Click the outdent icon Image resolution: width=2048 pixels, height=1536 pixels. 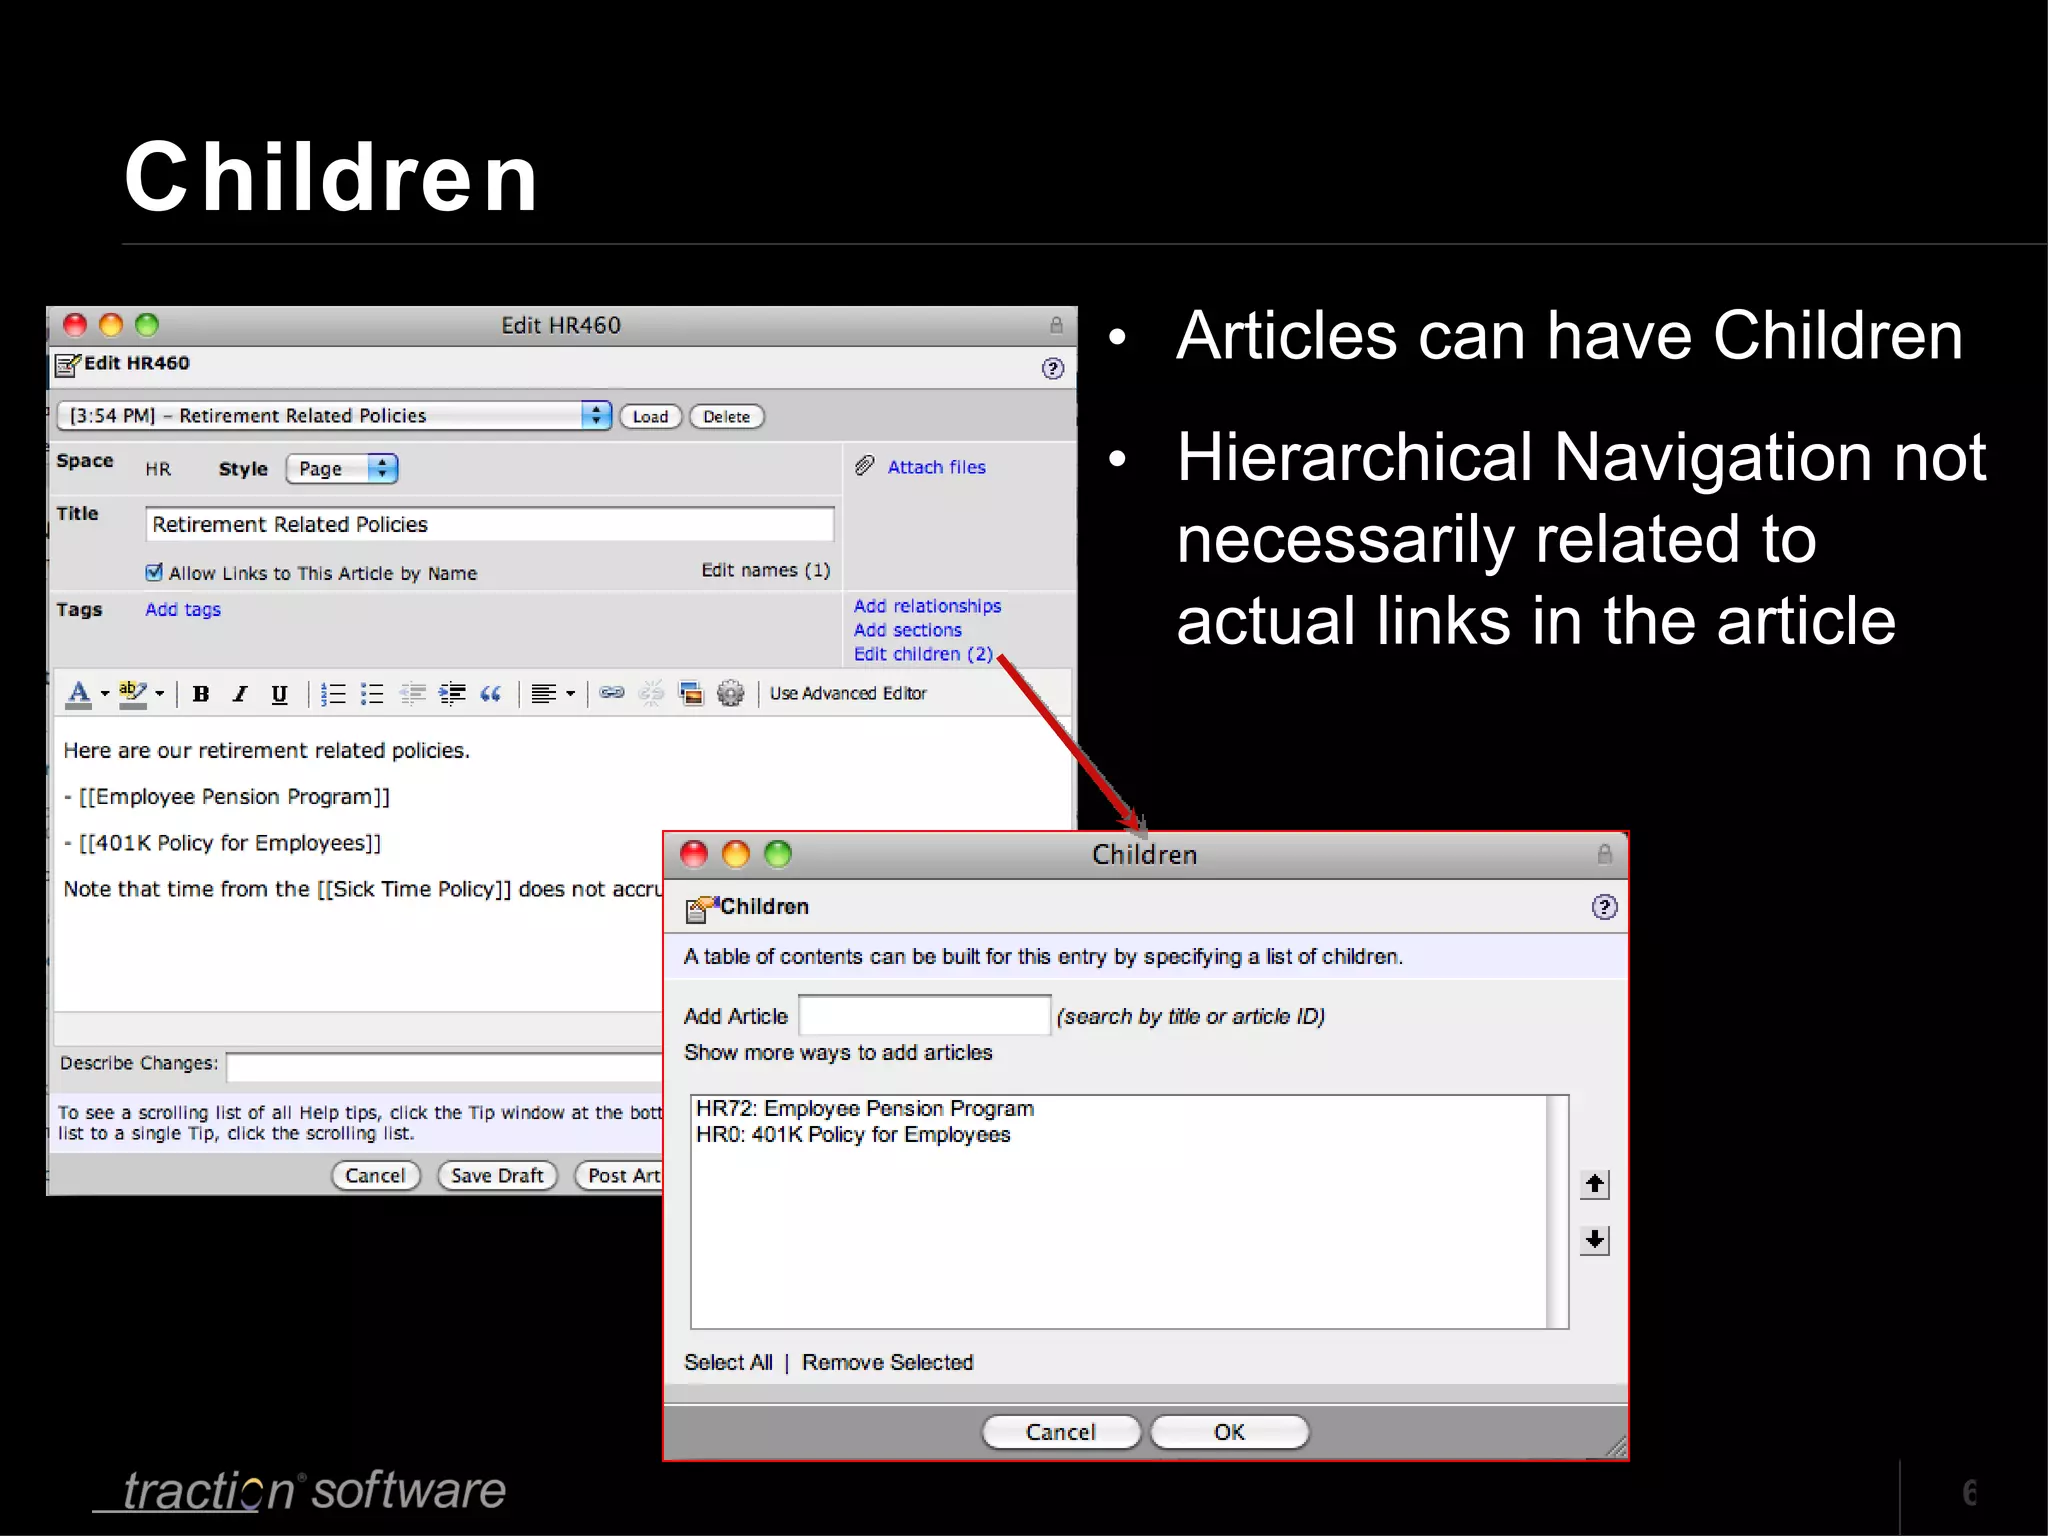click(412, 693)
